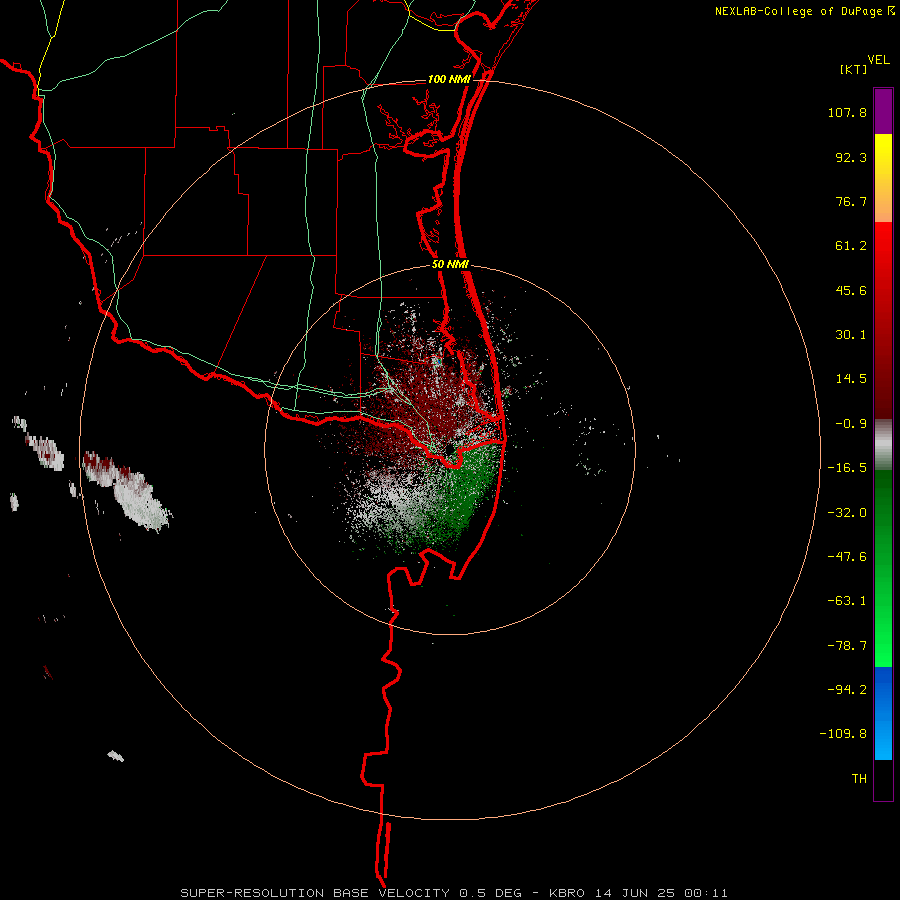Pick the gray near-zero color bar segment
The width and height of the screenshot is (900, 900).
(x=883, y=444)
